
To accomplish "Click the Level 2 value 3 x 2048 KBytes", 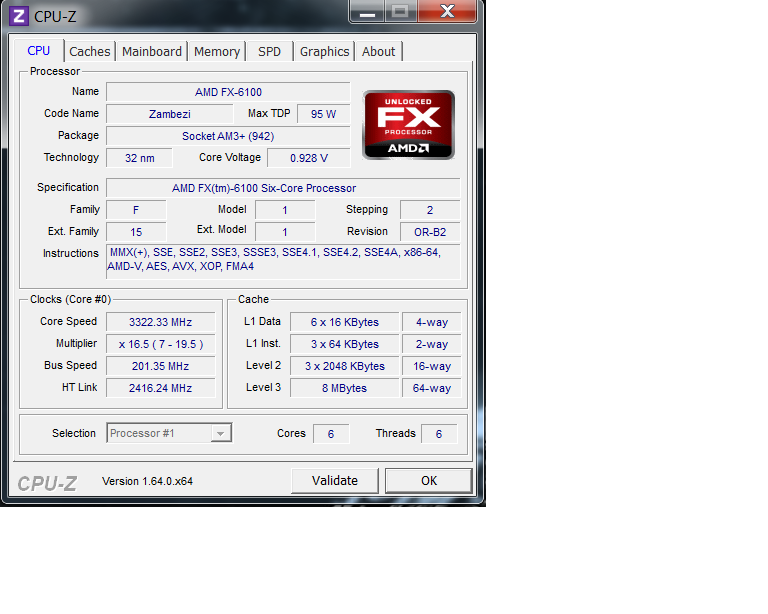I will click(345, 366).
